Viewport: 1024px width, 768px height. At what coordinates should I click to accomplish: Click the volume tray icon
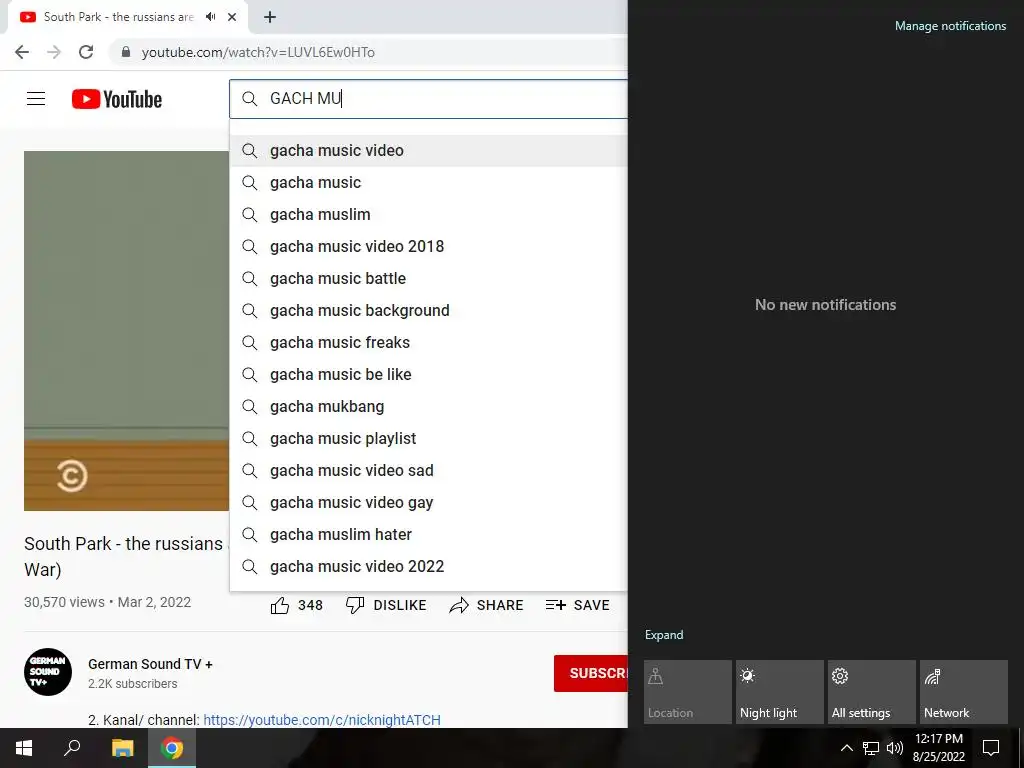pos(895,748)
